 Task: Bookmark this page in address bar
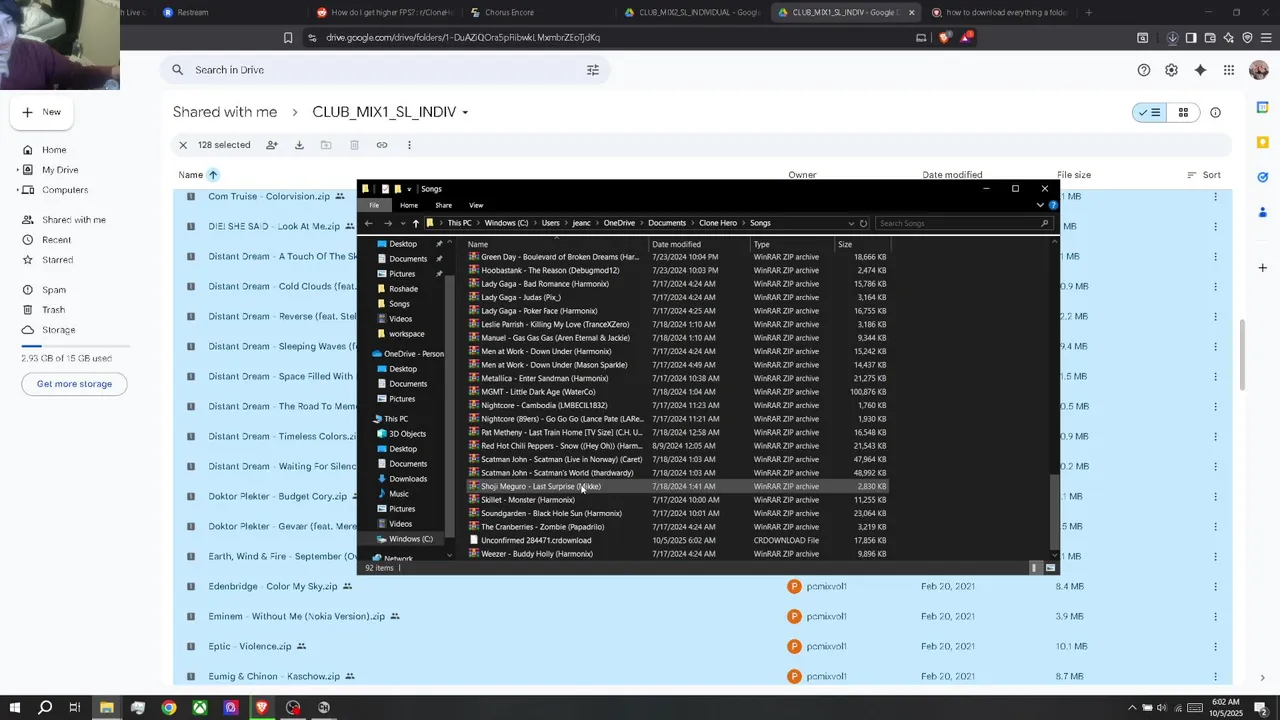click(x=288, y=38)
